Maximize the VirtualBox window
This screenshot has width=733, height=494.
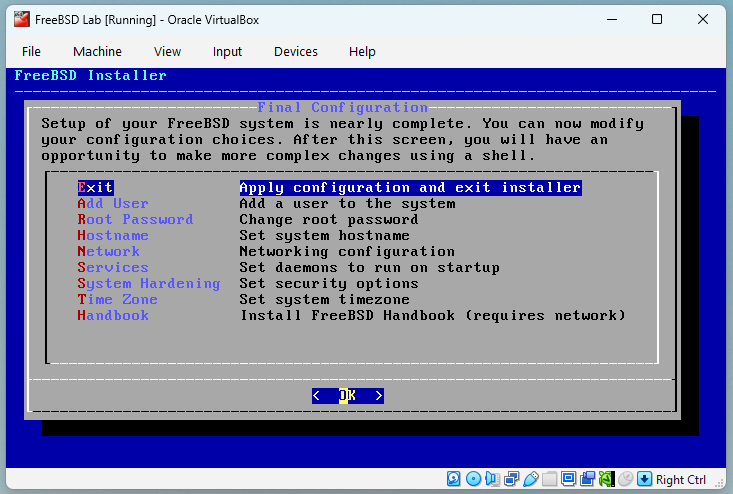[657, 20]
